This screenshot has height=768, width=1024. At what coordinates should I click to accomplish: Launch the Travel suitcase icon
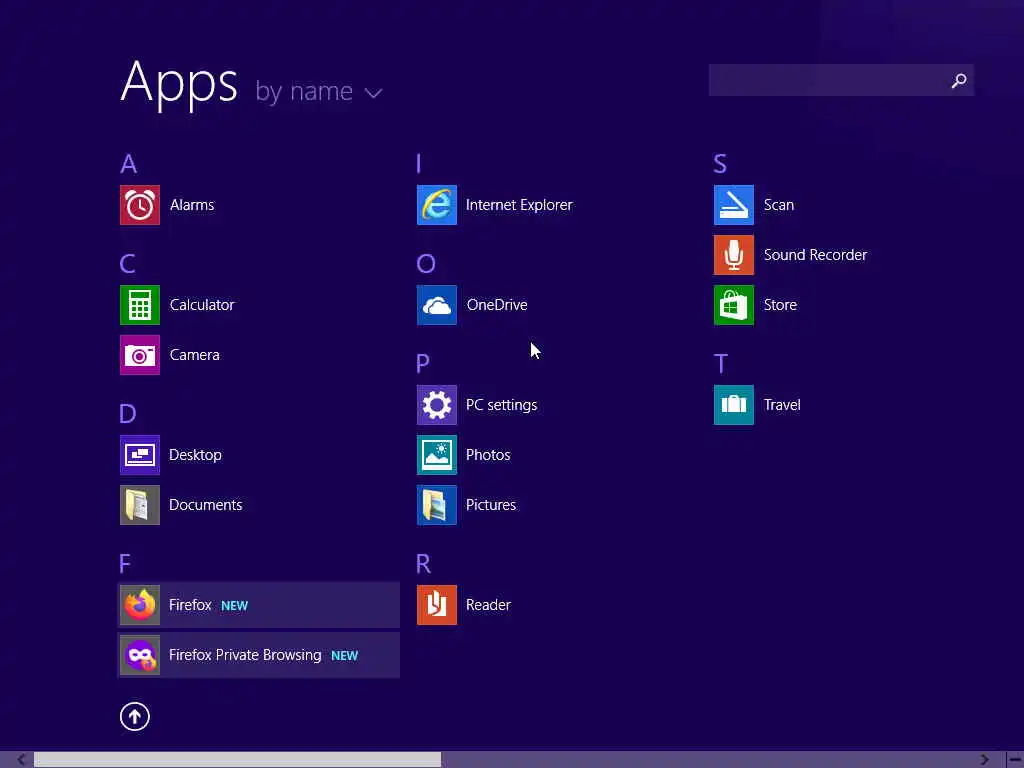coord(734,405)
